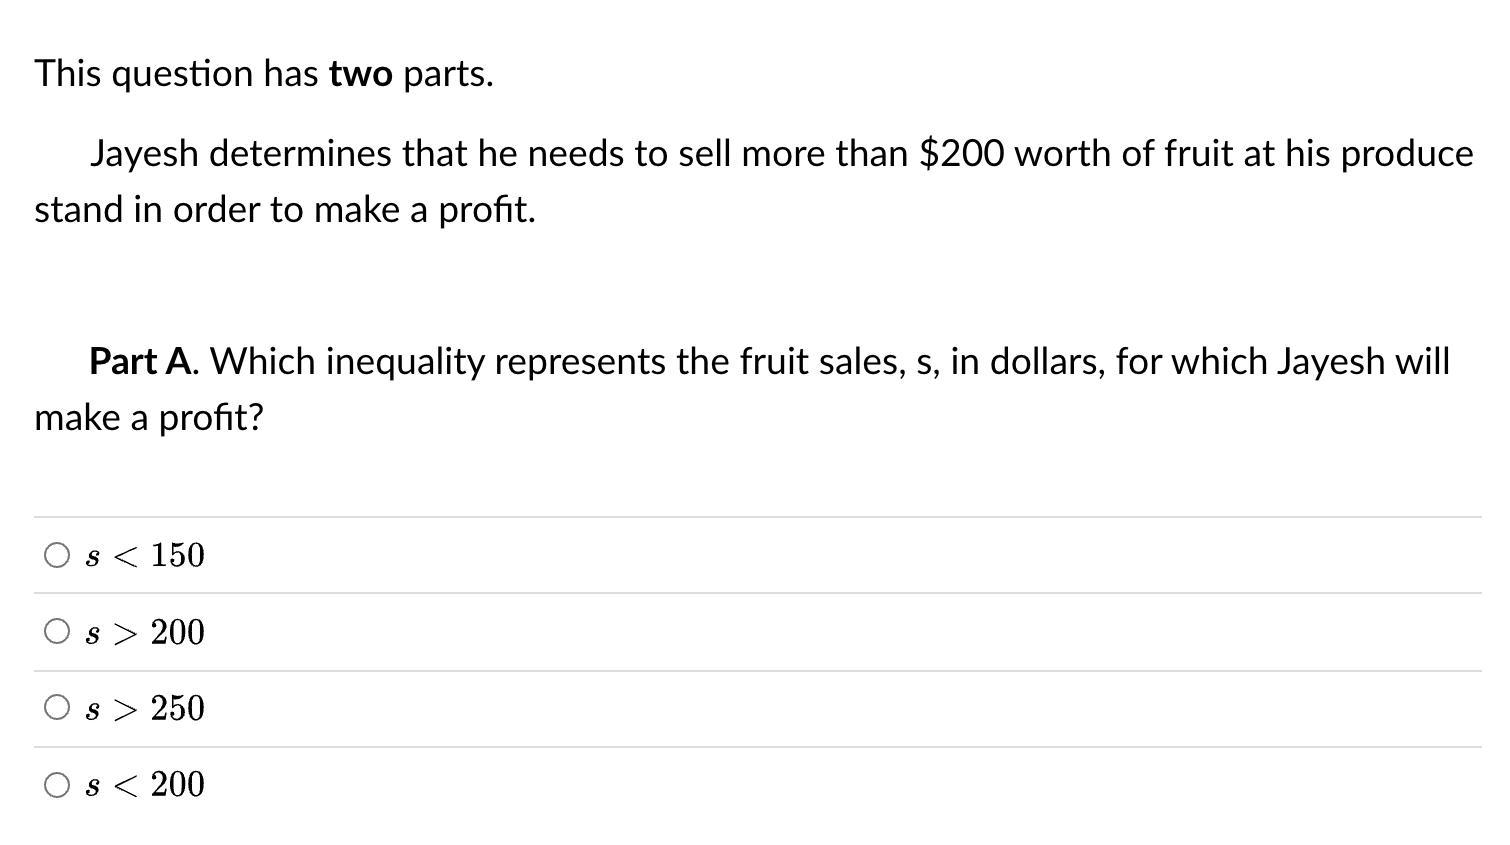Click 'make a profit?' at question end
Image resolution: width=1510 pixels, height=845 pixels.
[x=149, y=417]
